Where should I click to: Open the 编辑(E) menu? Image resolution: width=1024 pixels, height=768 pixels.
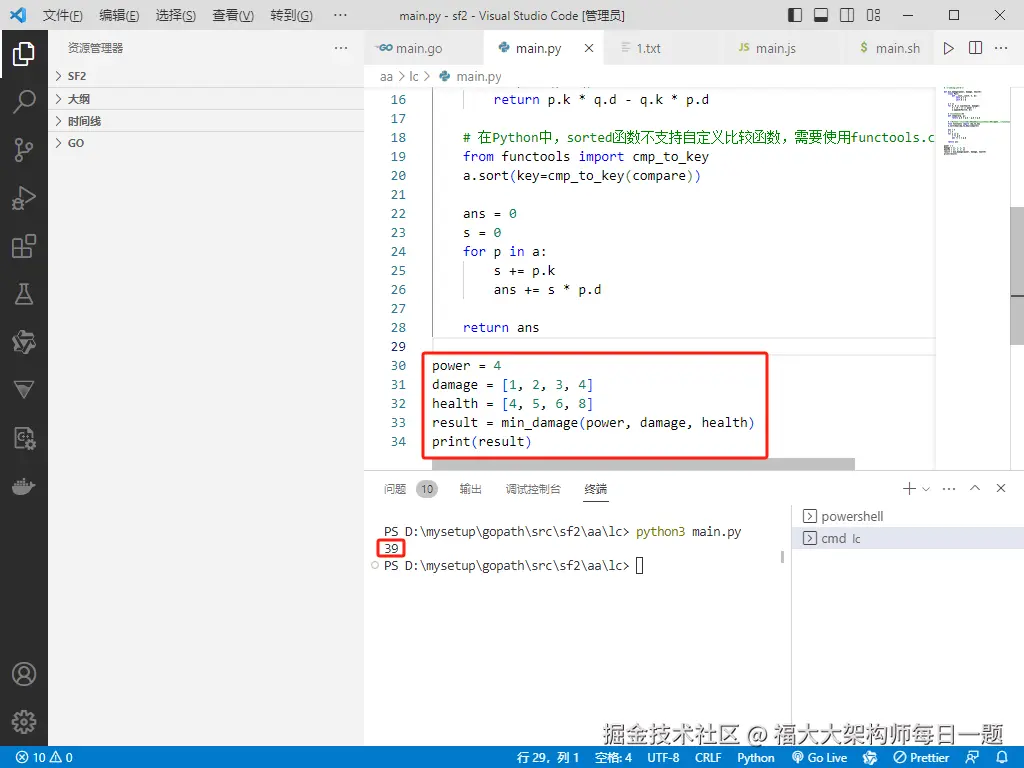120,15
